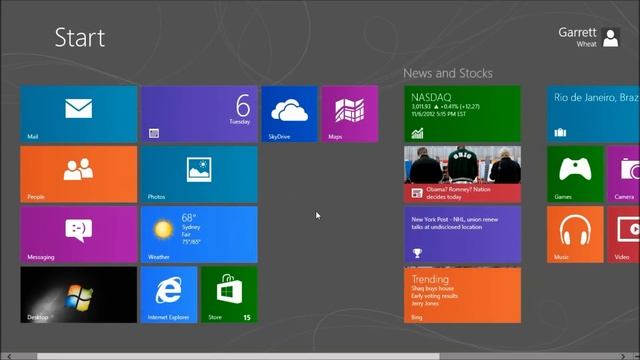Viewport: 640px width, 360px height.
Task: Click the horizontal scrollbar thumb
Action: click(x=238, y=356)
